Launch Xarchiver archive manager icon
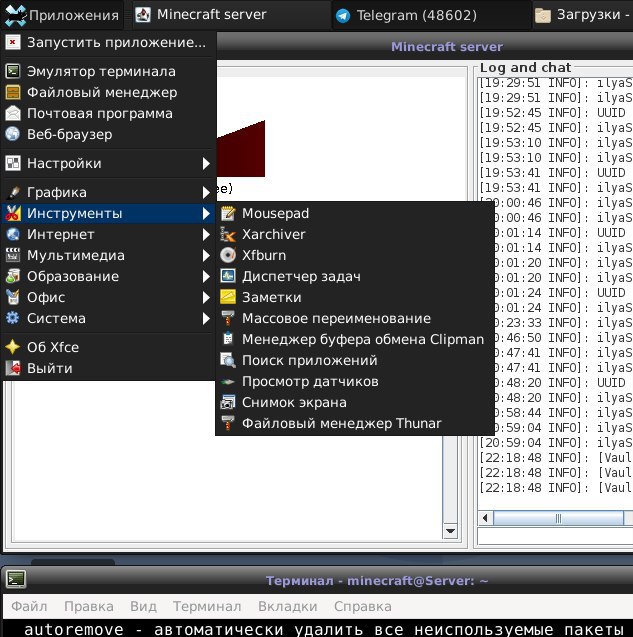Viewport: 633px width, 637px height. click(228, 234)
